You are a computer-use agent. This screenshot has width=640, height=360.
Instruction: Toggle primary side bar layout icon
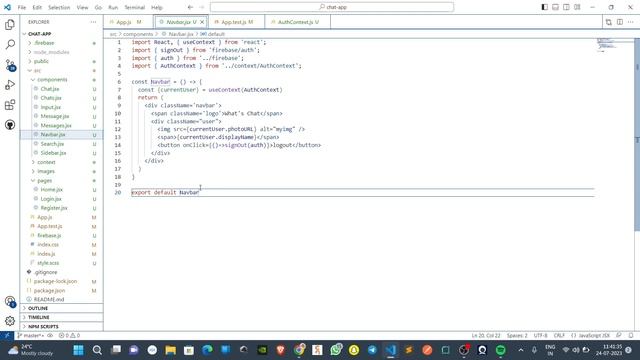point(544,7)
